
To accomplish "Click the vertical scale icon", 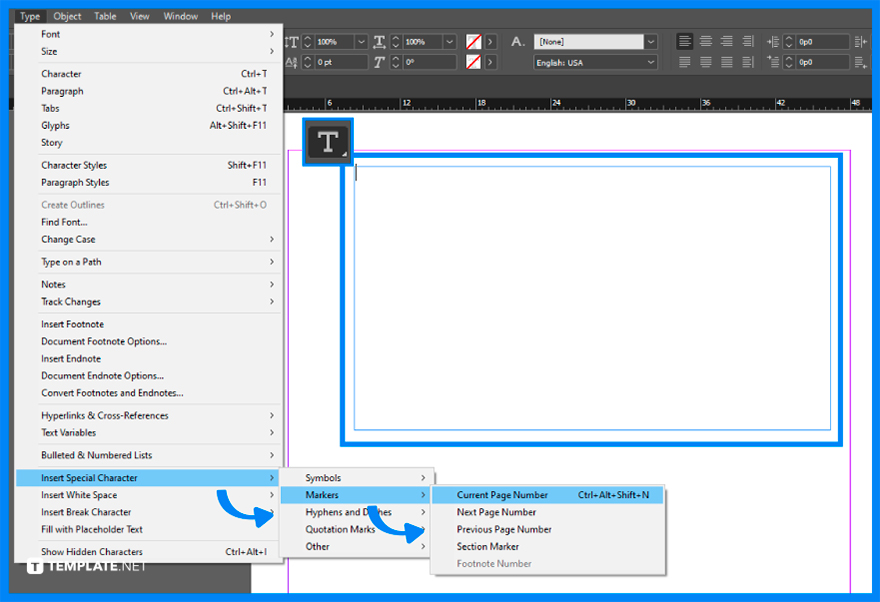I will point(291,42).
